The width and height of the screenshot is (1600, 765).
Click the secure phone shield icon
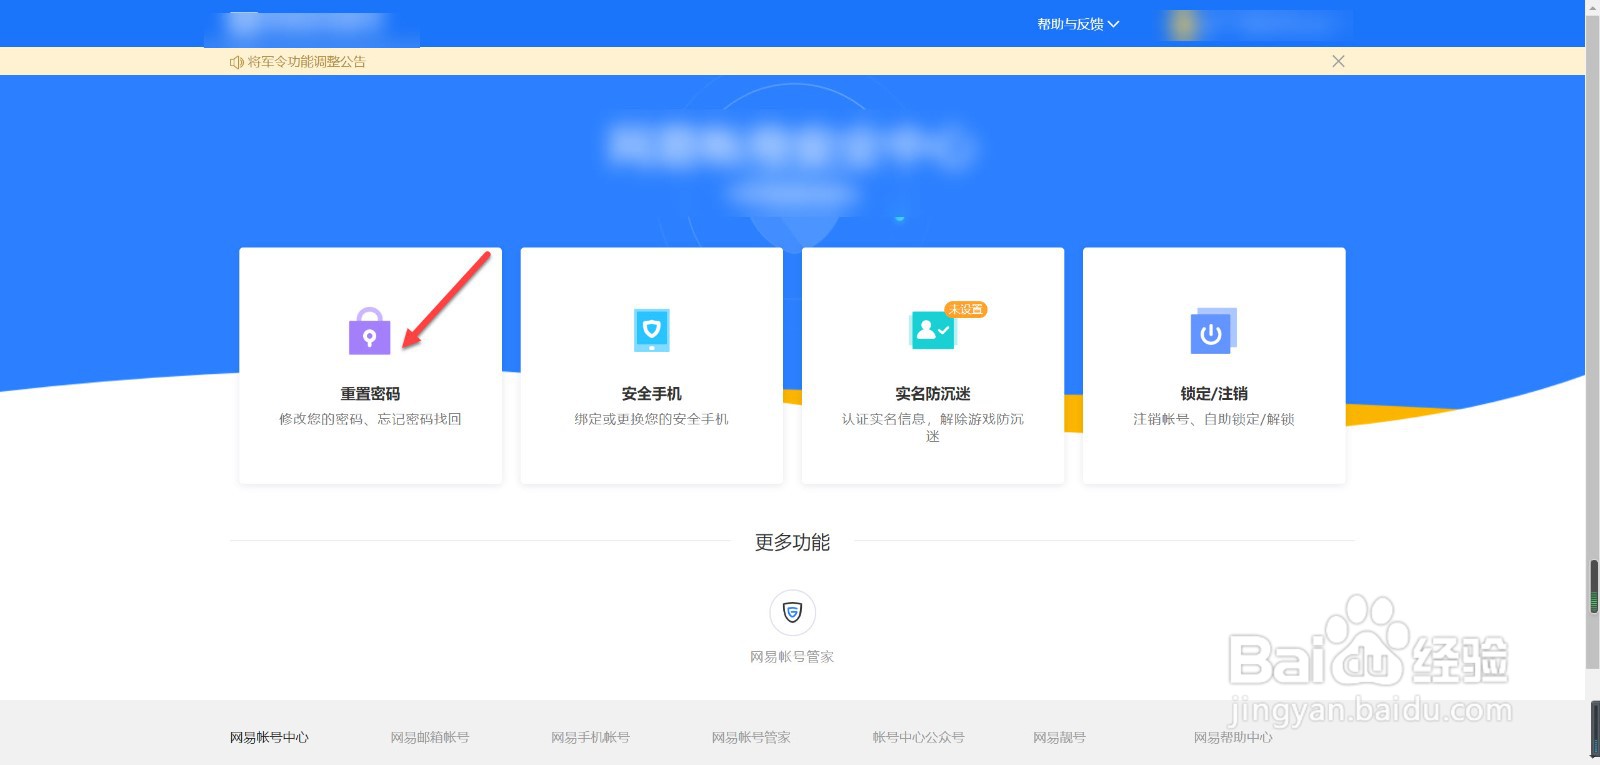(x=652, y=330)
